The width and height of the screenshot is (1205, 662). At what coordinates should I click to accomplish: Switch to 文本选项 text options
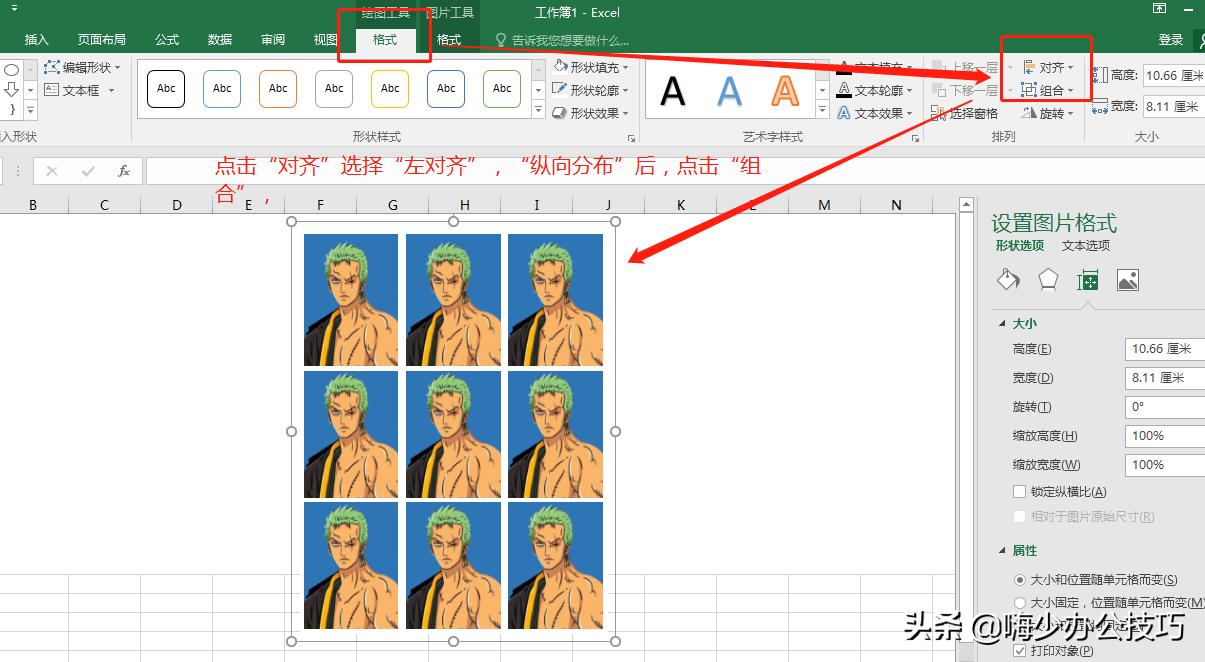point(1086,245)
